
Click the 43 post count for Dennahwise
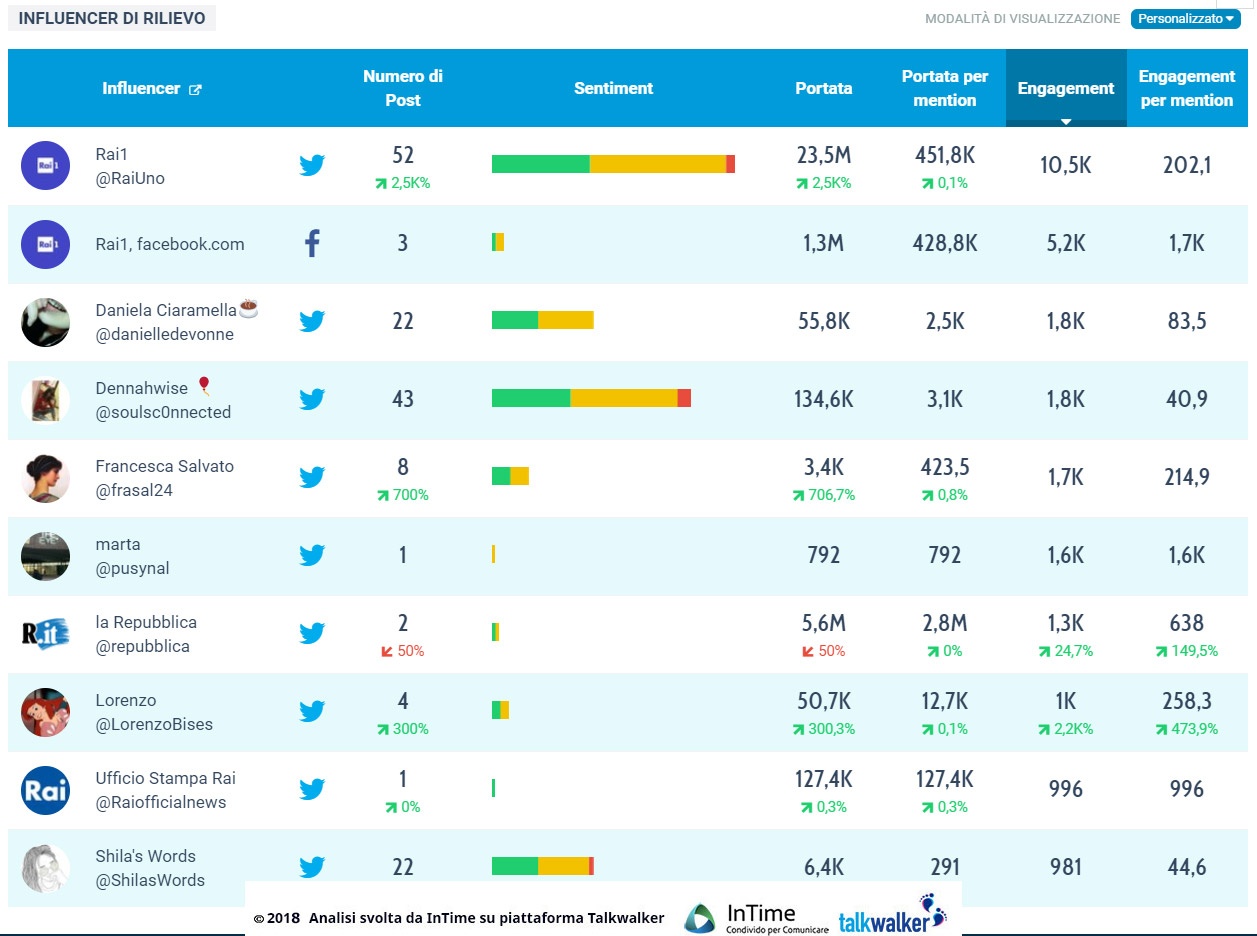click(403, 399)
